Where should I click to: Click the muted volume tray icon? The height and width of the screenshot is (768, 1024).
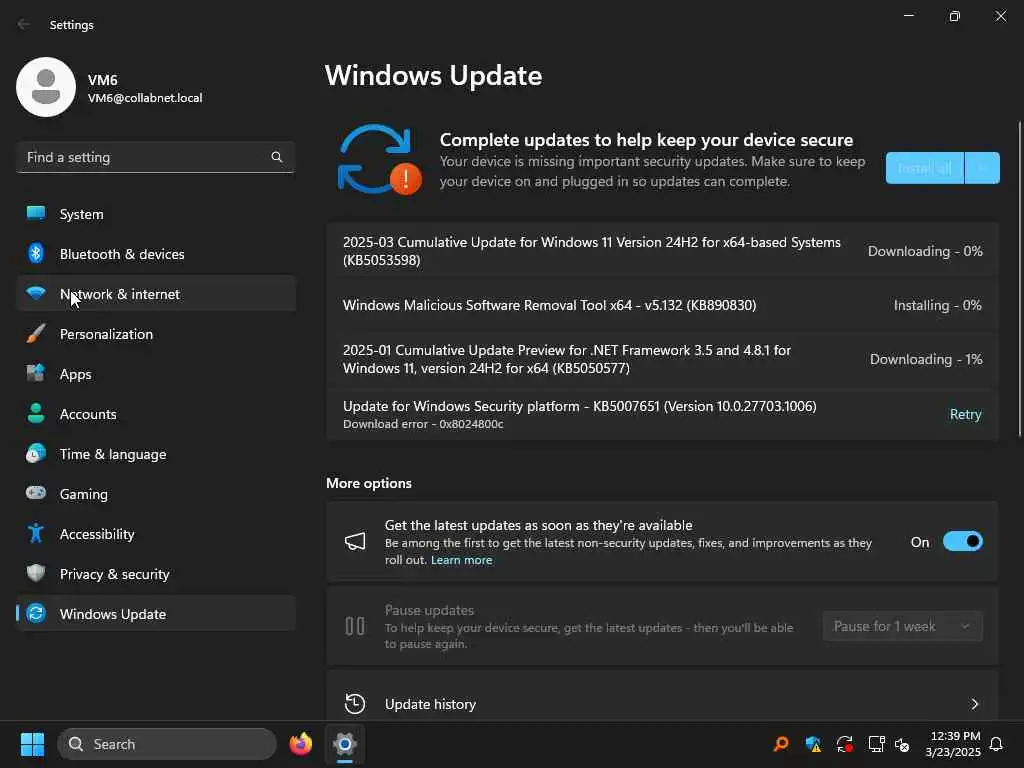click(903, 744)
